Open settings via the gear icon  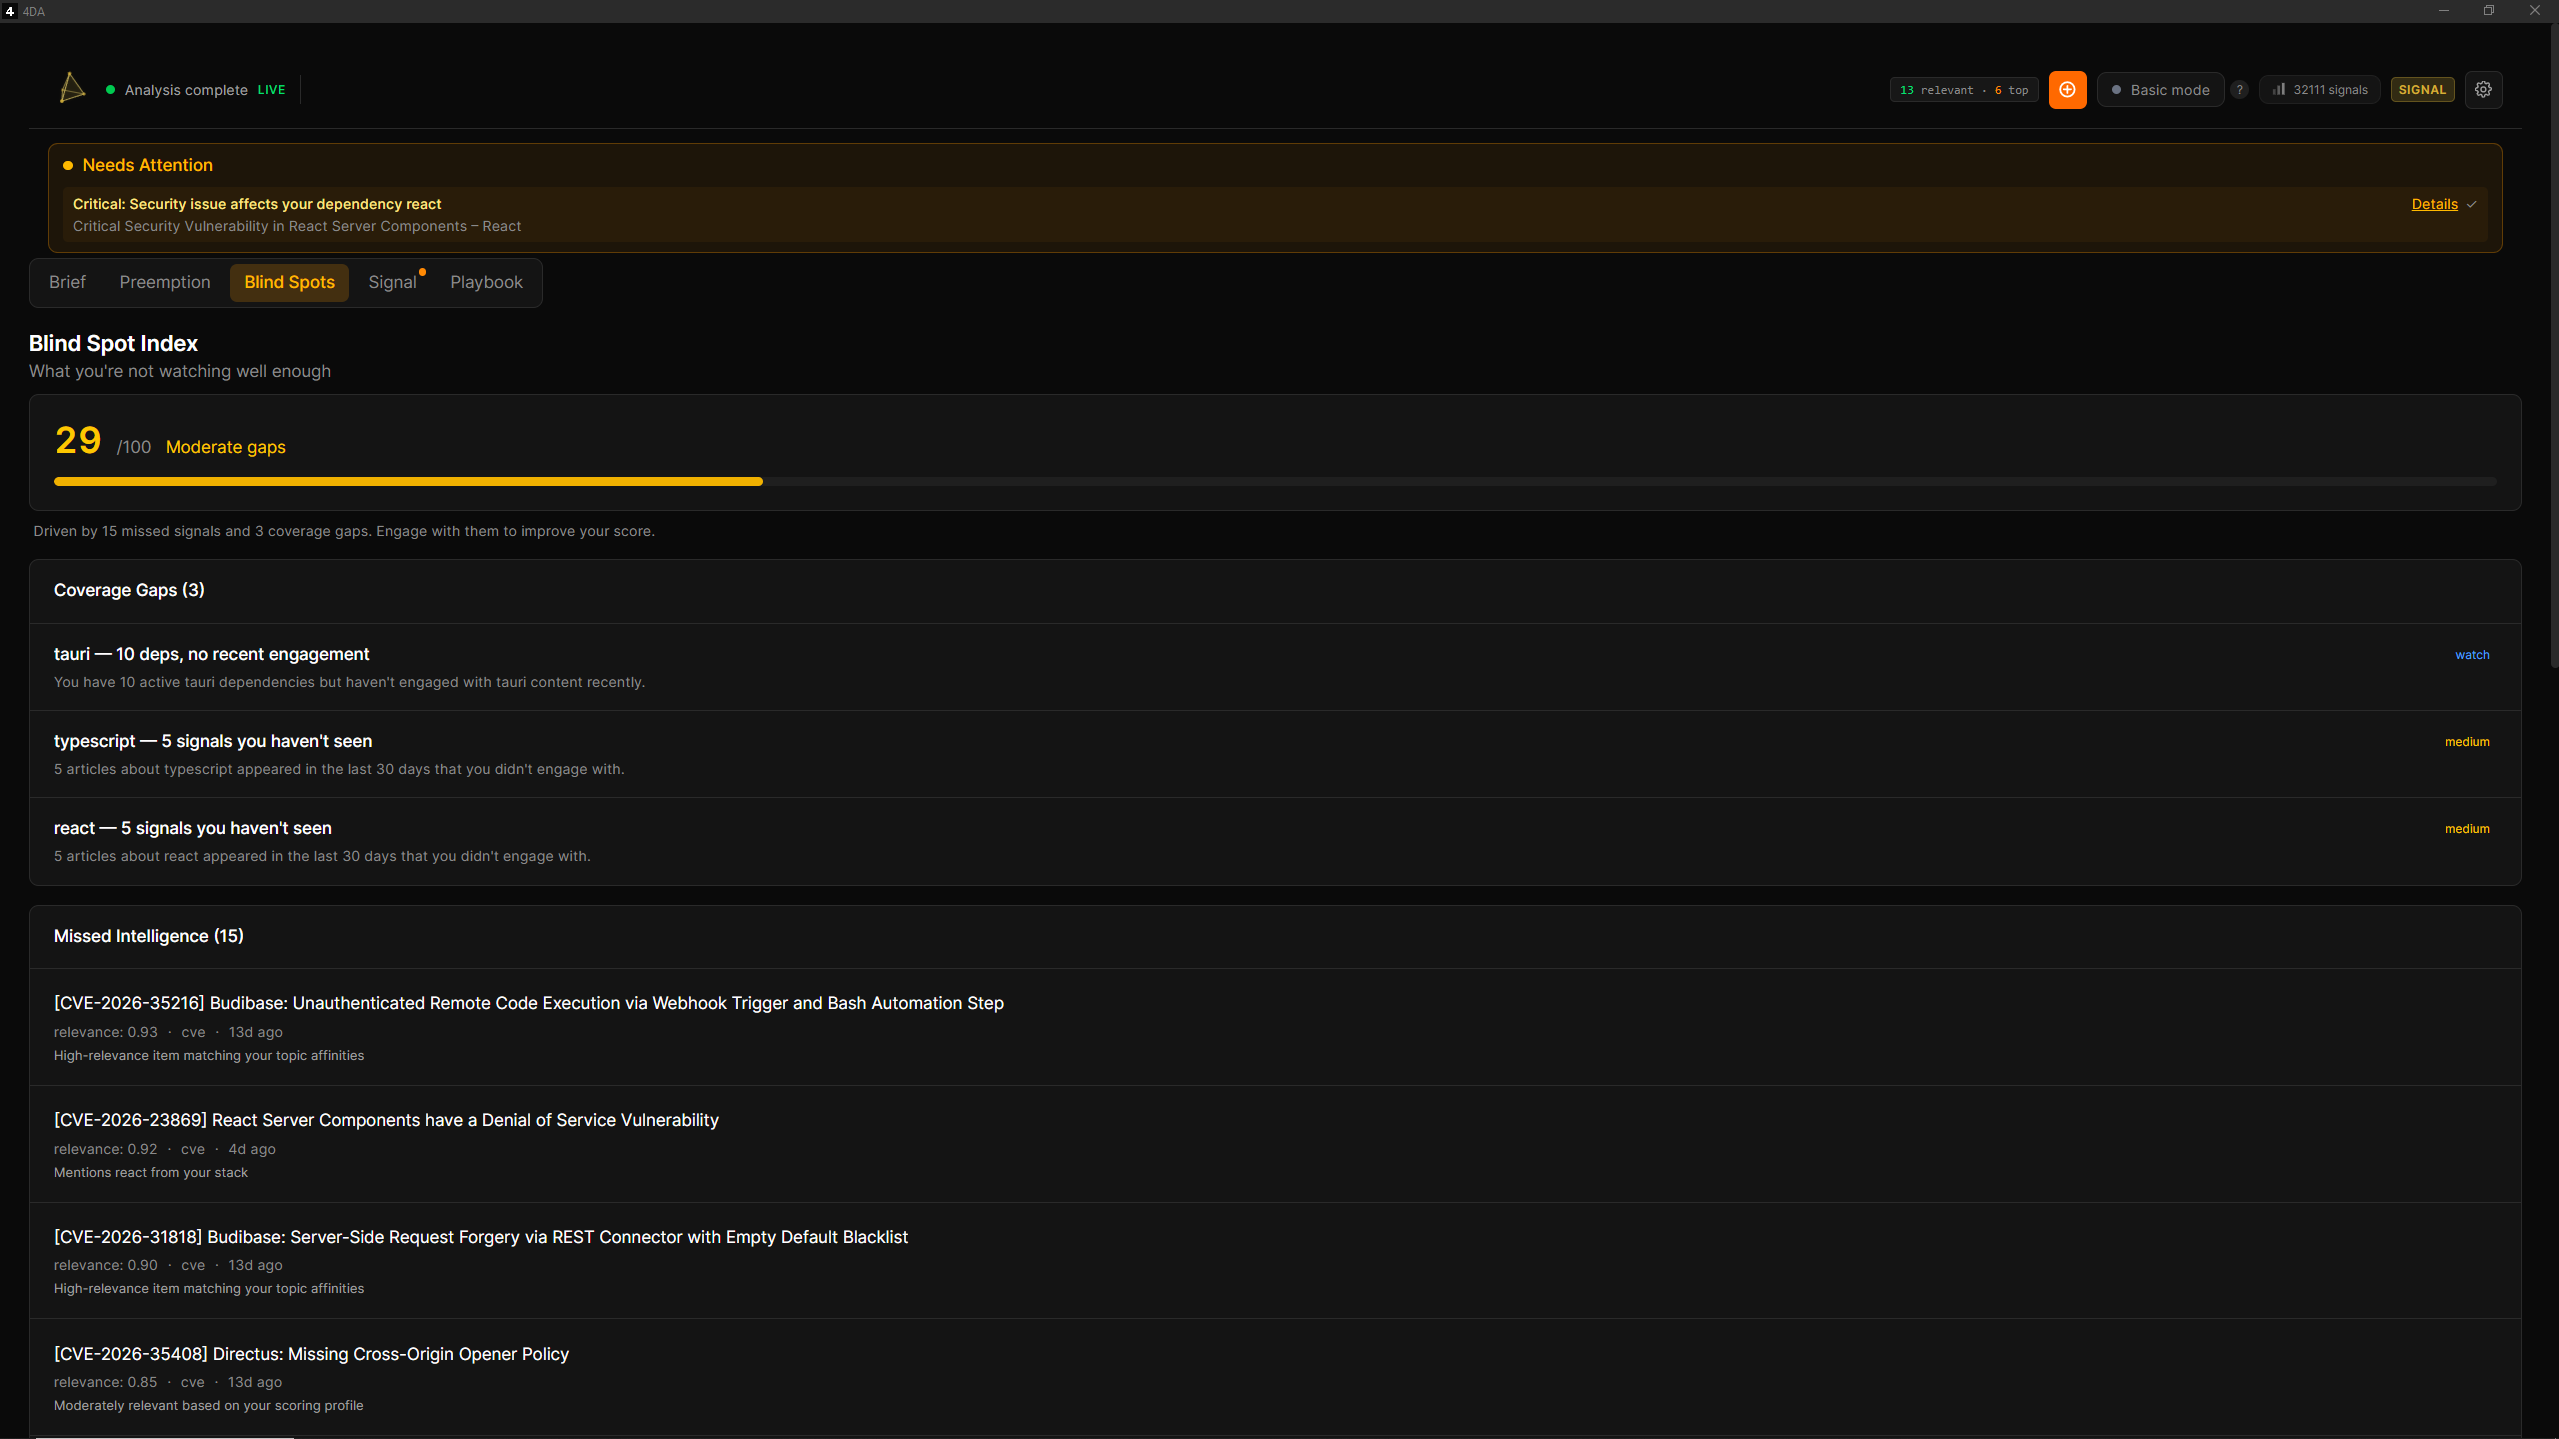(2483, 90)
